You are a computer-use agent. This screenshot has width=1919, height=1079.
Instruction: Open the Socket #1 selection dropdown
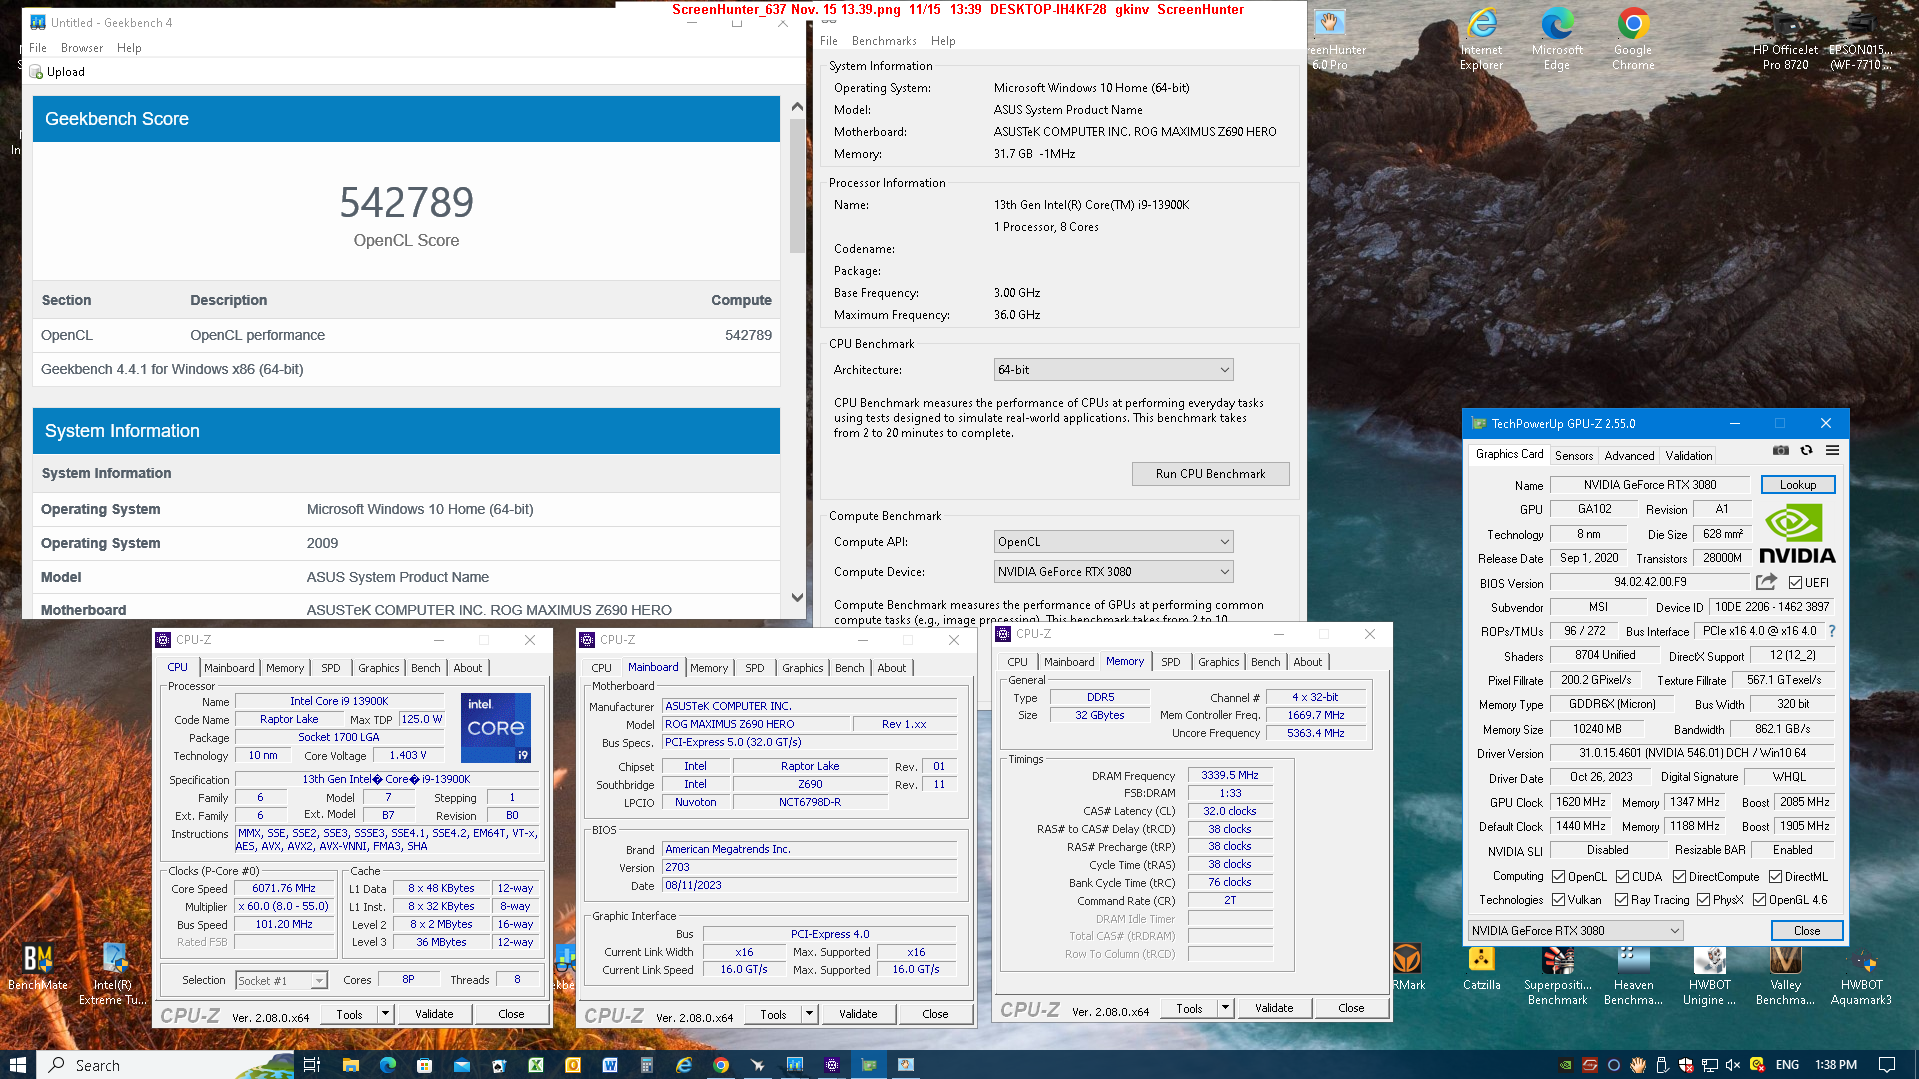click(281, 981)
